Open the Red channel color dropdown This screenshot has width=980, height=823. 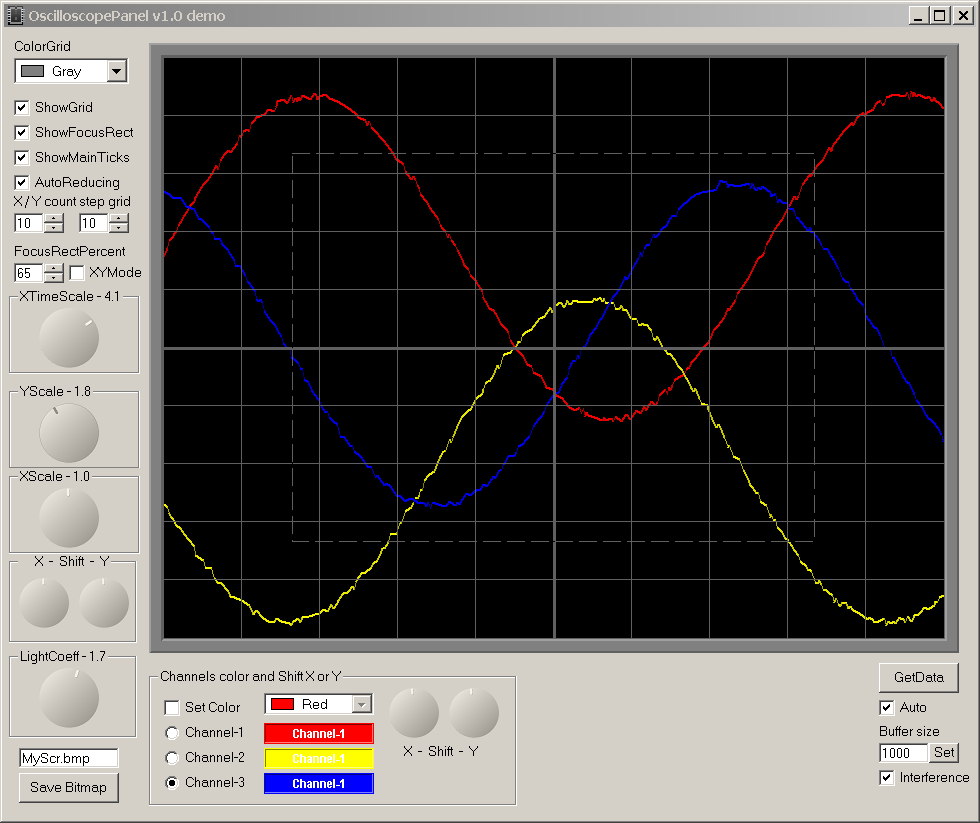point(362,704)
